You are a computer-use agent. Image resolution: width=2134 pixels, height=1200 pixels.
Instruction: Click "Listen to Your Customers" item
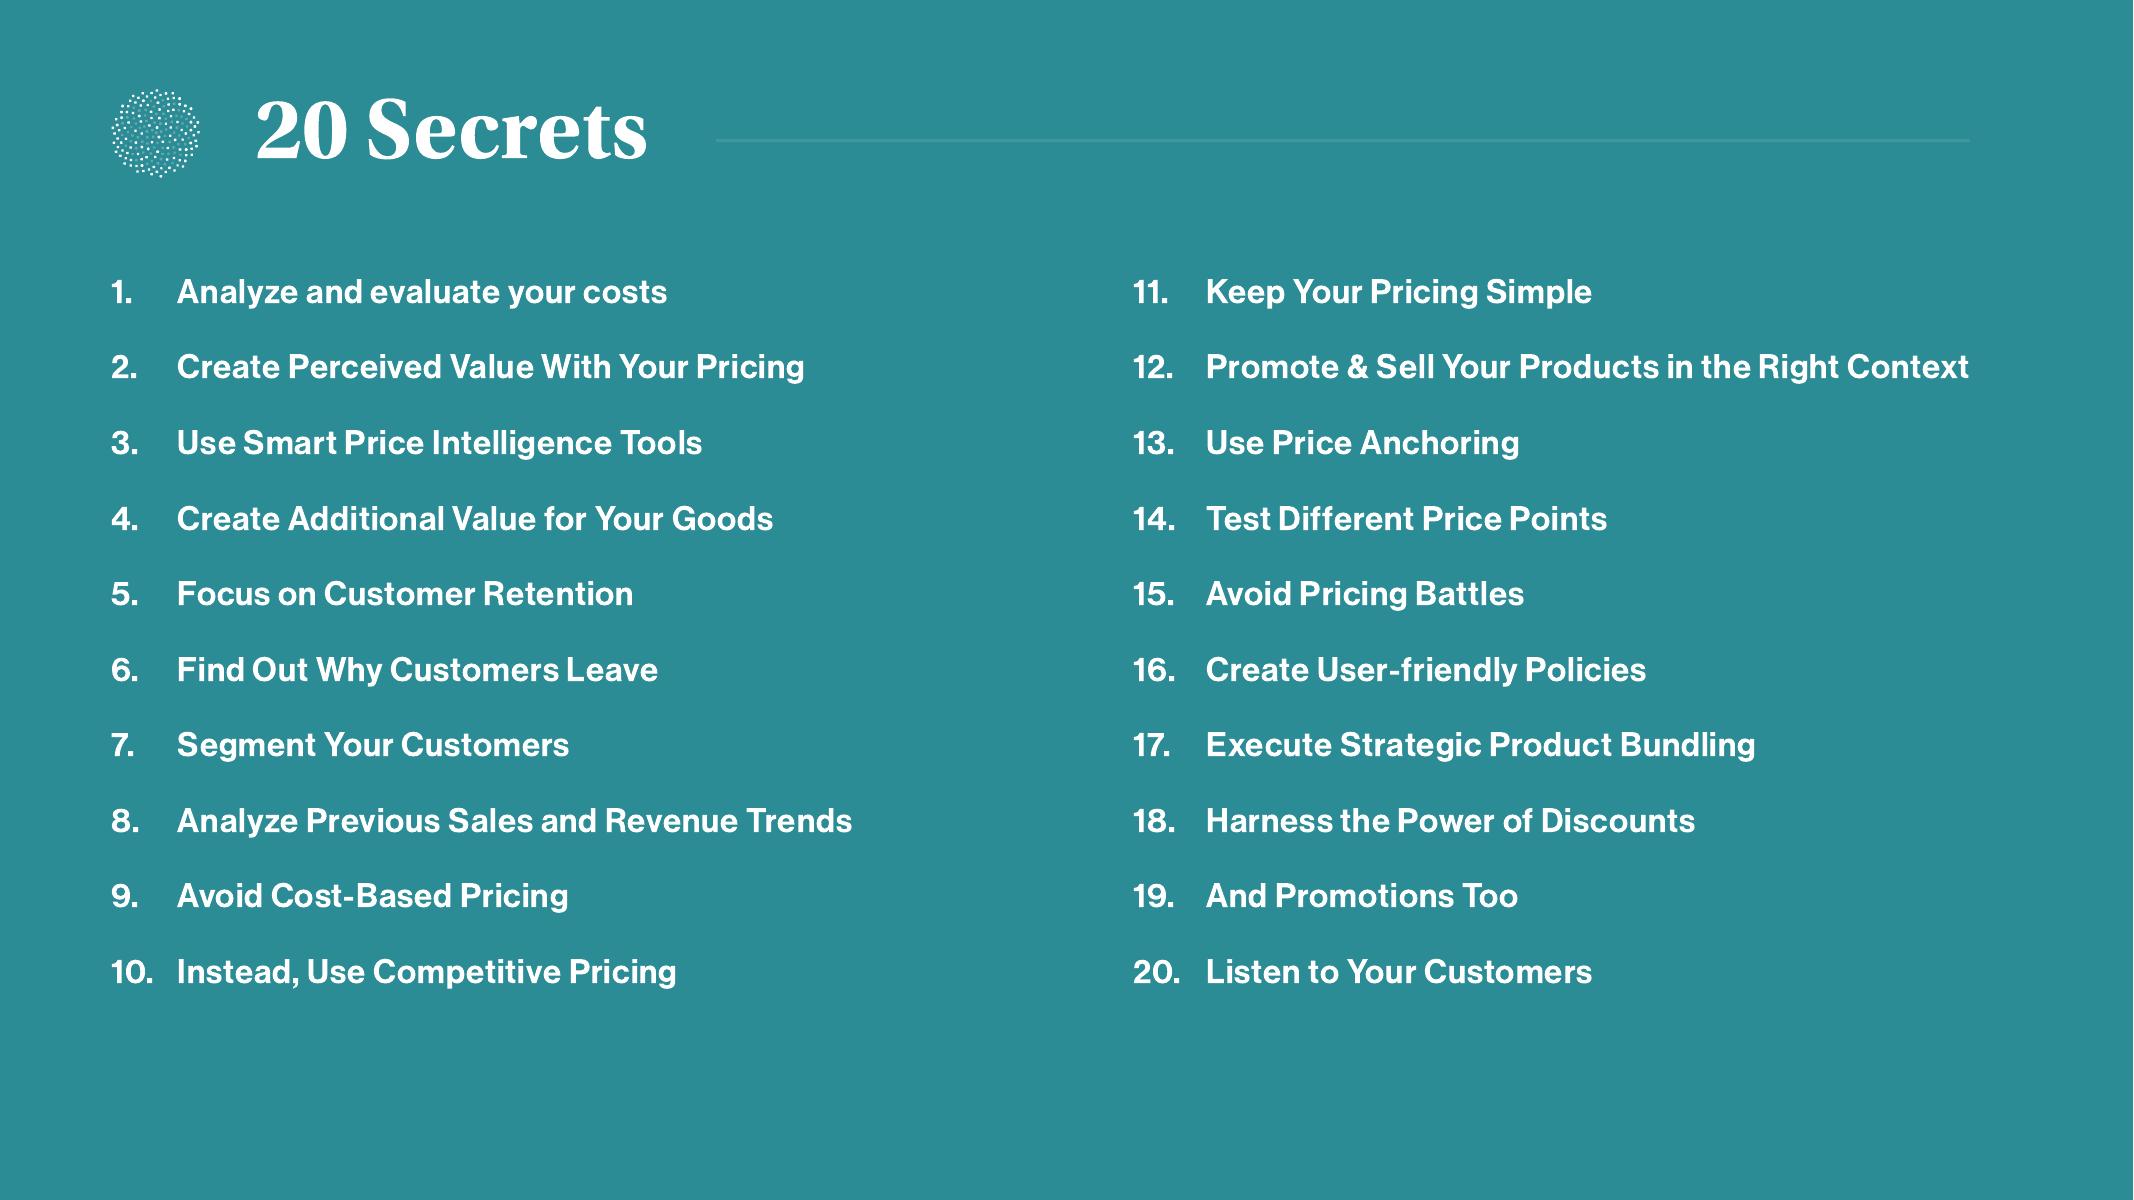tap(1398, 972)
